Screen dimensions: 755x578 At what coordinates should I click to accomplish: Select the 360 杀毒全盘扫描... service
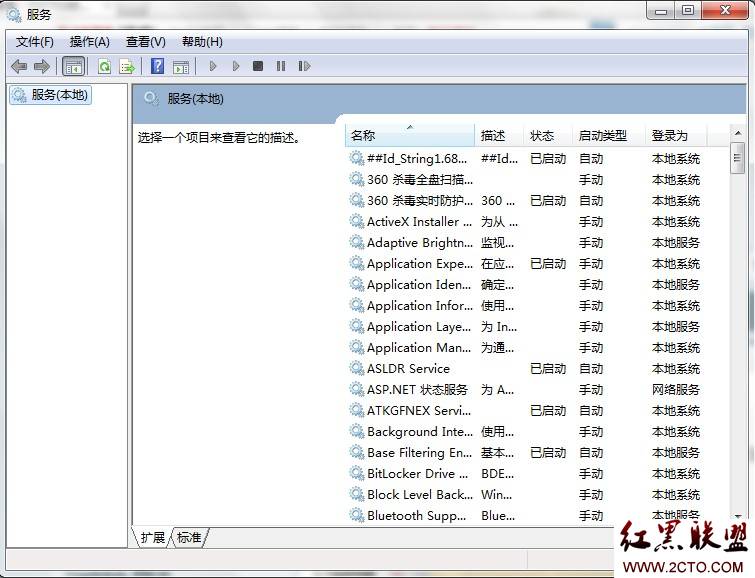pyautogui.click(x=420, y=180)
